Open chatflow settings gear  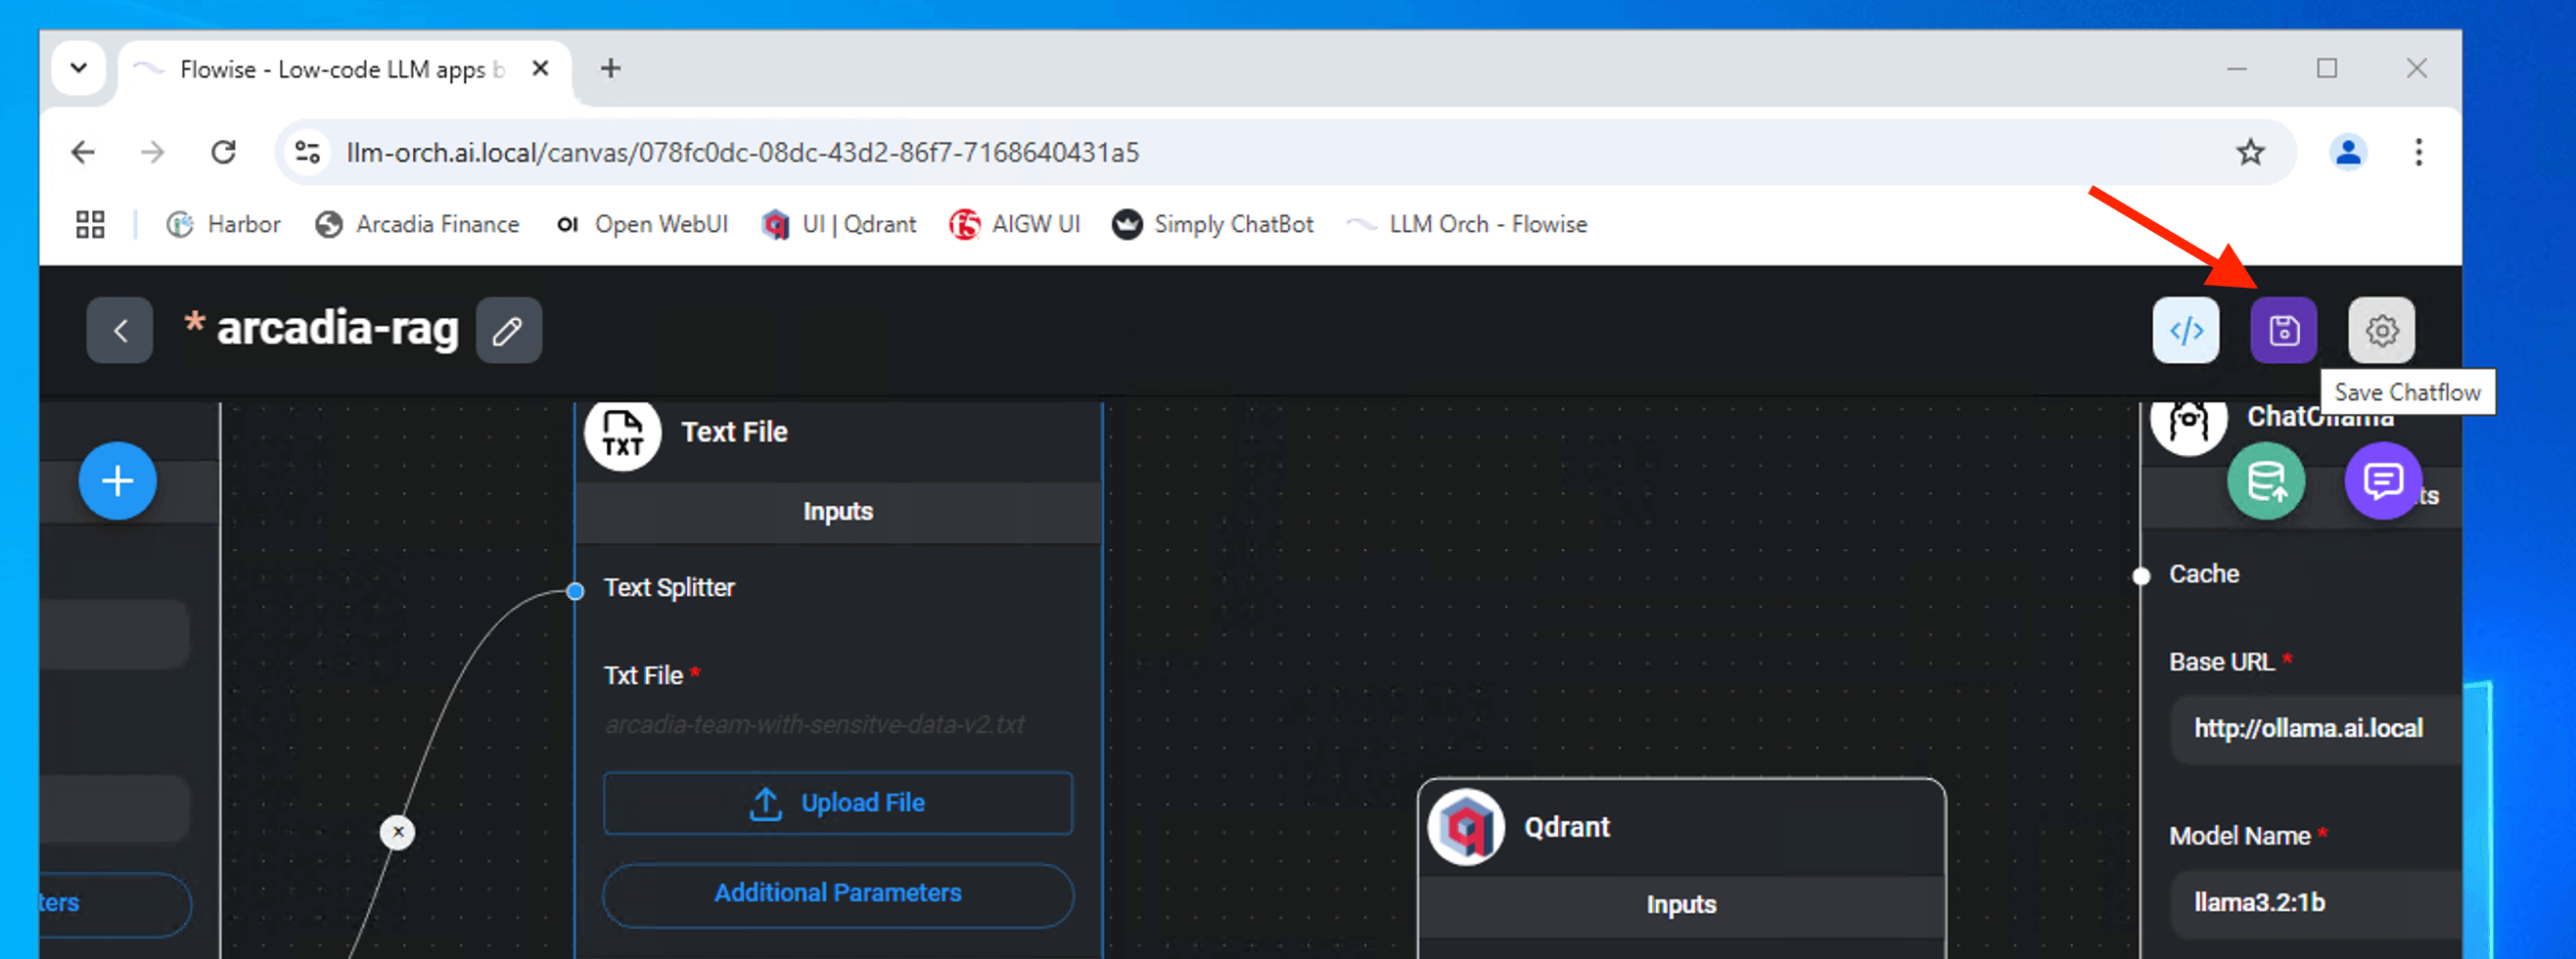pyautogui.click(x=2381, y=330)
